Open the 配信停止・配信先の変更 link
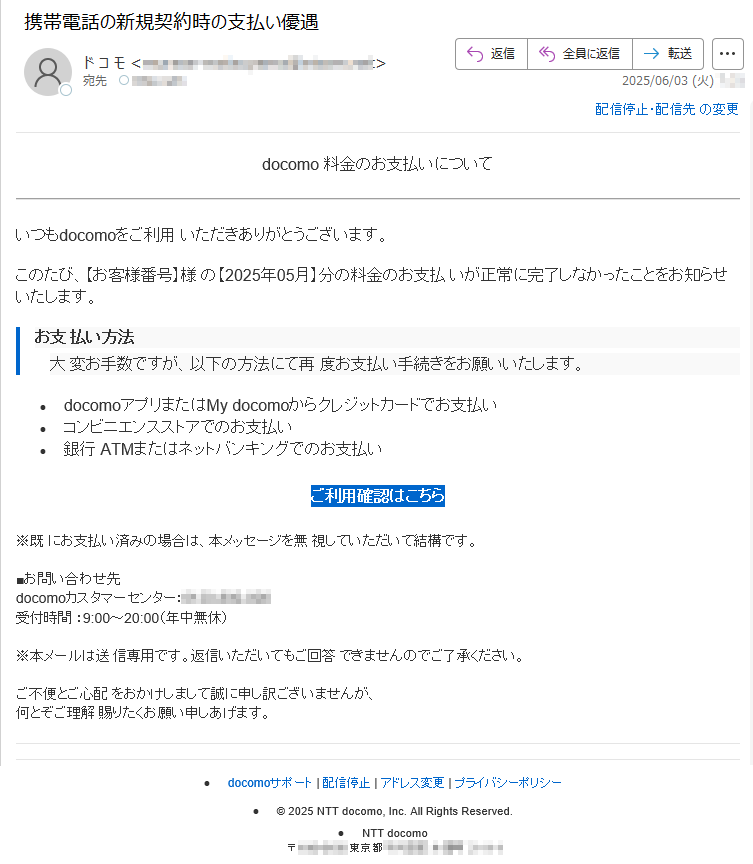753x864 pixels. pos(667,109)
